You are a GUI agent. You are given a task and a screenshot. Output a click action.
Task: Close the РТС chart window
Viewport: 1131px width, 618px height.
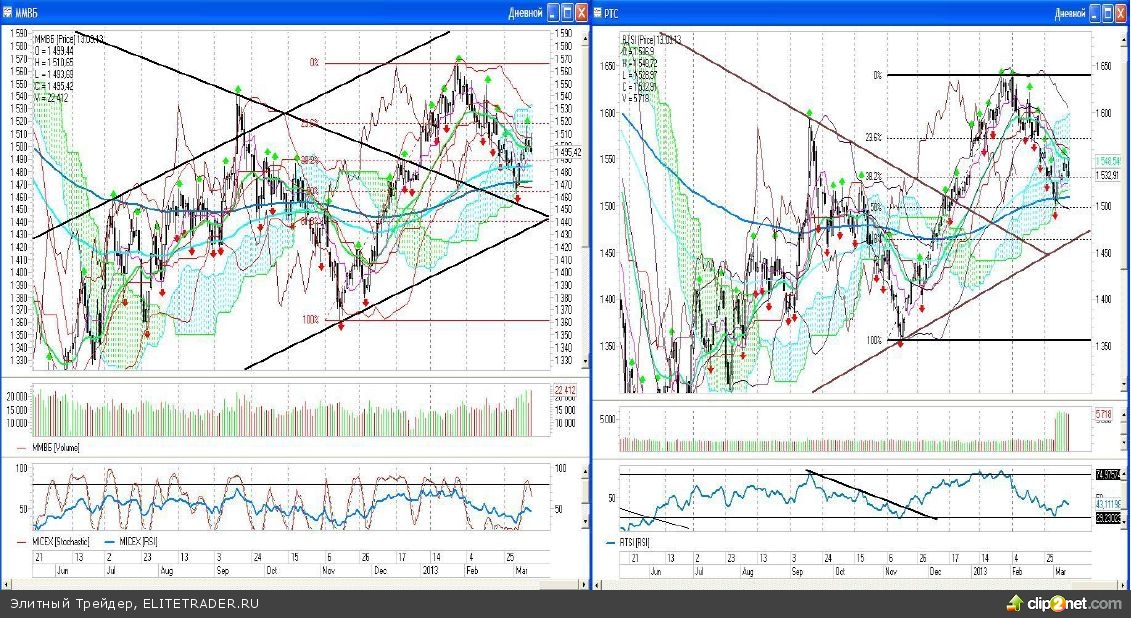pyautogui.click(x=1122, y=13)
